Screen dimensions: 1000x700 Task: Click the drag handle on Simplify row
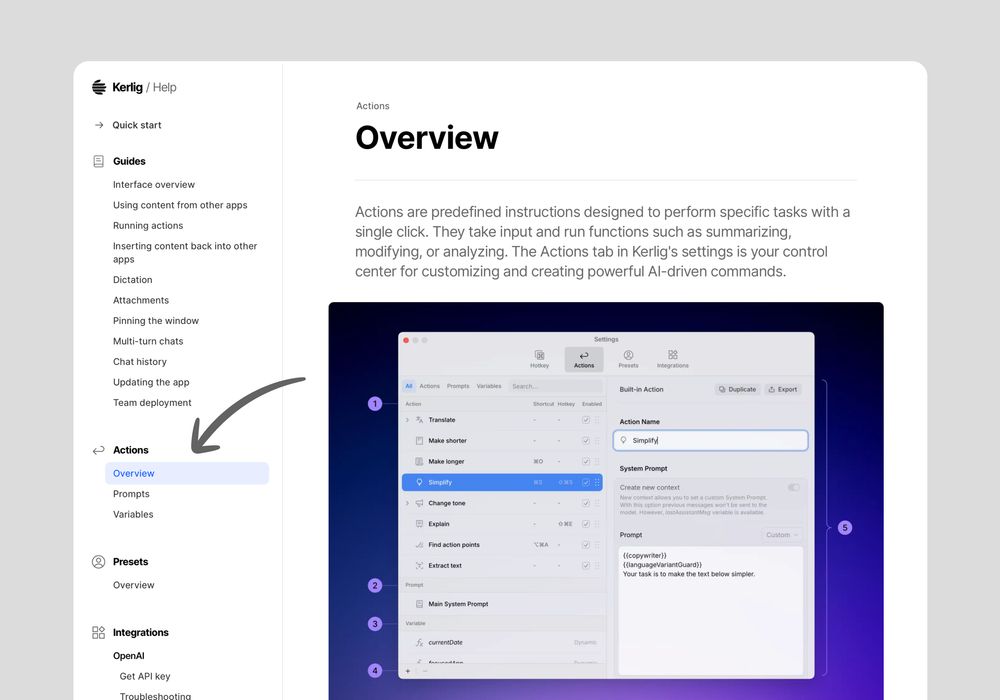coord(598,483)
